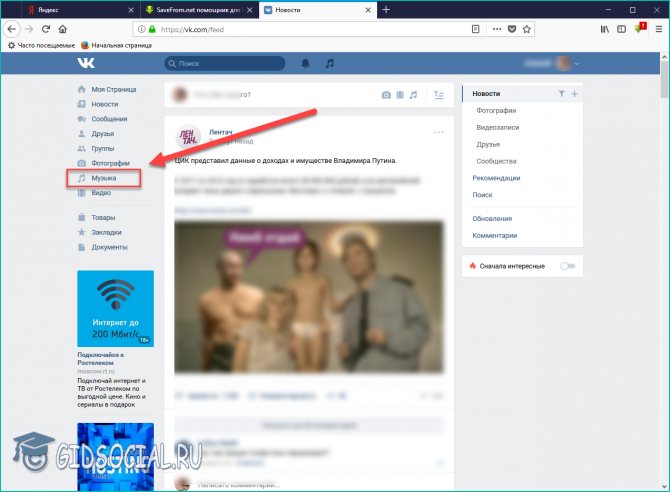Screen dimensions: 670x492
Task: Open Друзья in left sidebar menu
Action: 96,133
